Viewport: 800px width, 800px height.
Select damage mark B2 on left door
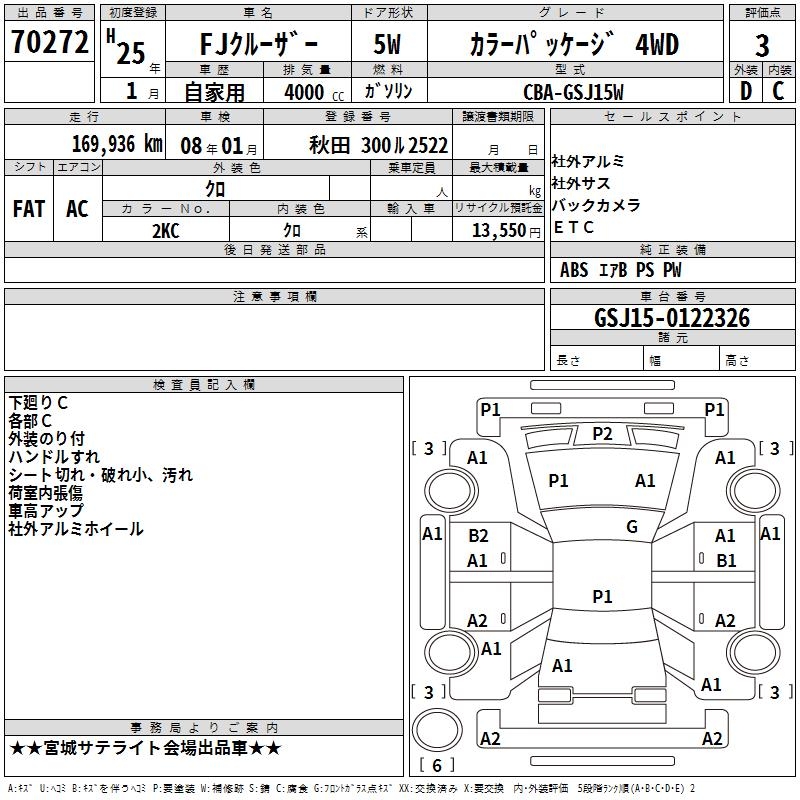point(479,536)
